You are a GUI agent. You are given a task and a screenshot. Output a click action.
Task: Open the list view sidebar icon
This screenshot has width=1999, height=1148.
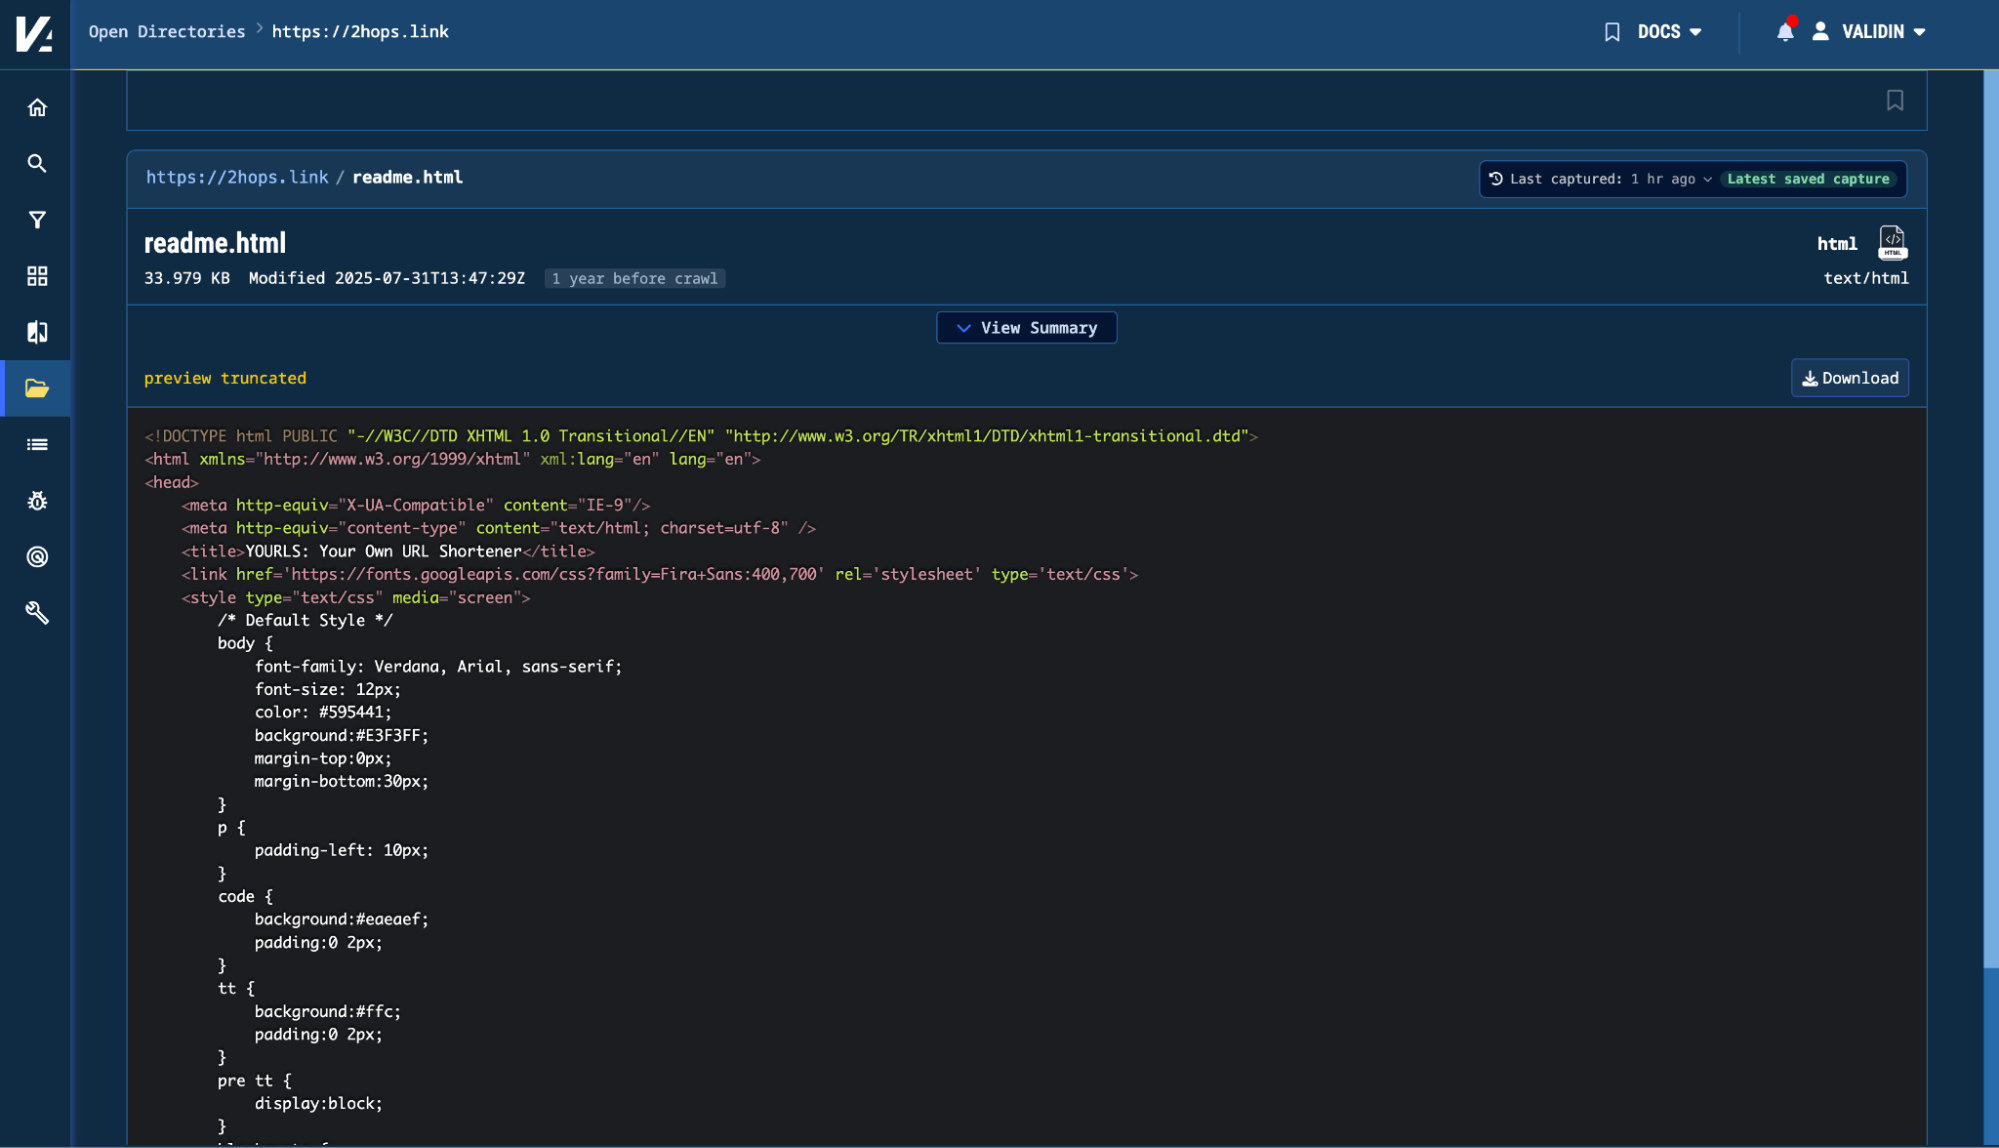click(37, 444)
